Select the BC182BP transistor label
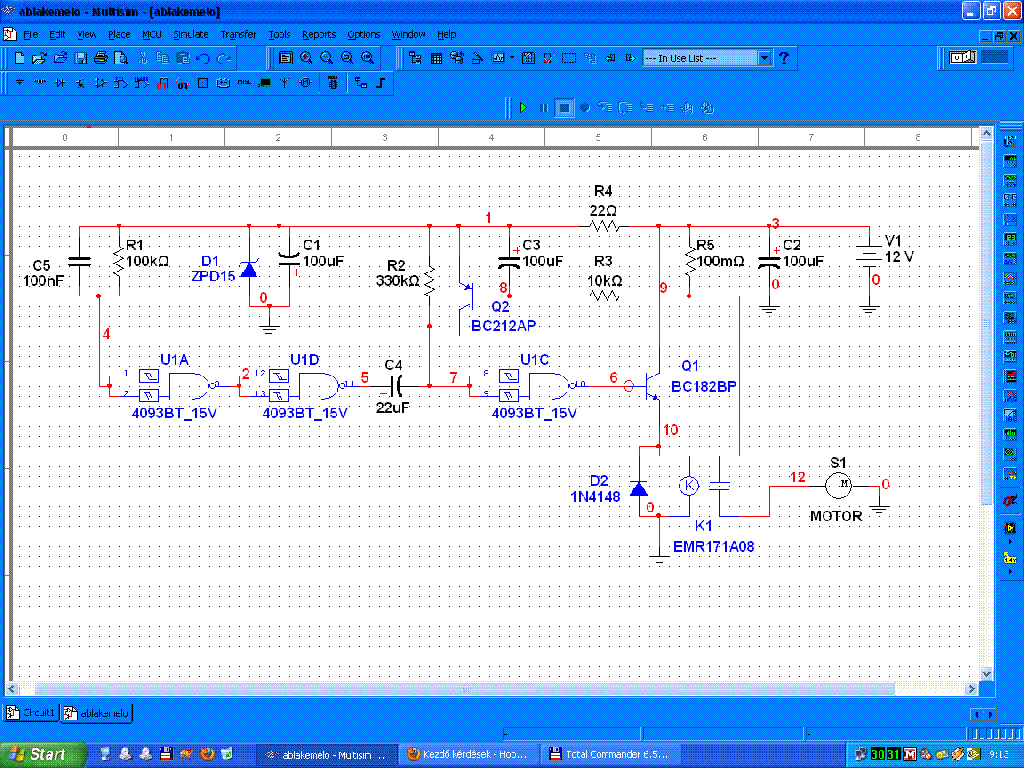The height and width of the screenshot is (768, 1024). pyautogui.click(x=703, y=387)
